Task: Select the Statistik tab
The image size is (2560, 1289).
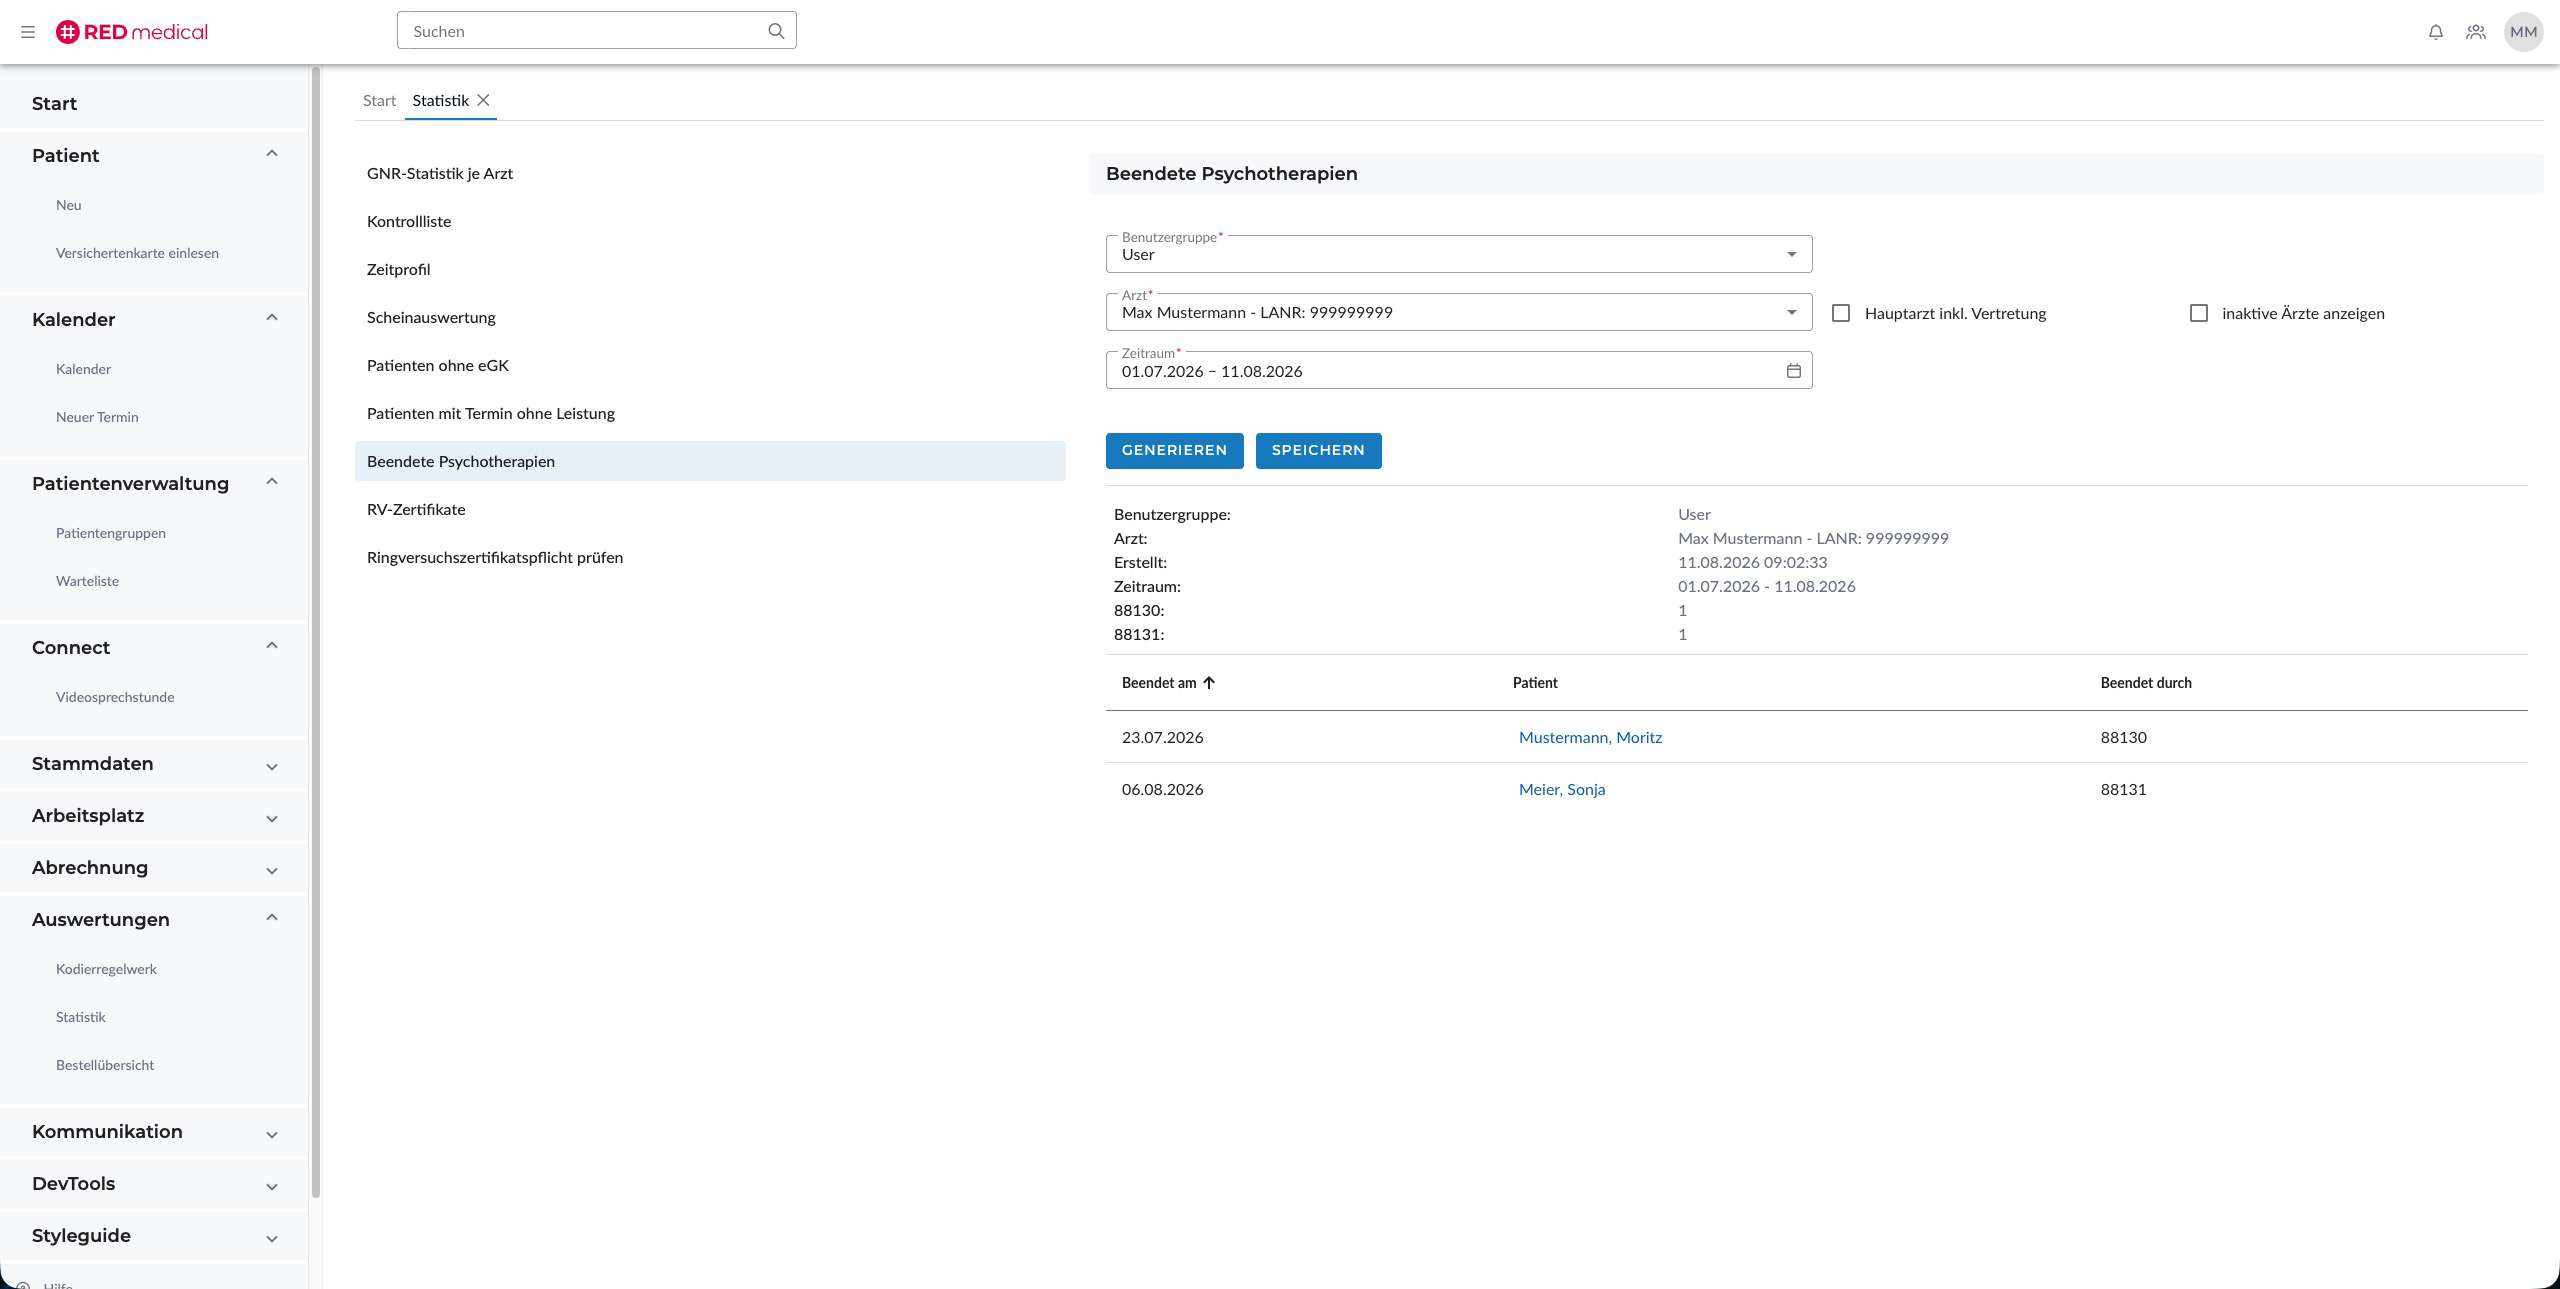Action: (x=440, y=100)
